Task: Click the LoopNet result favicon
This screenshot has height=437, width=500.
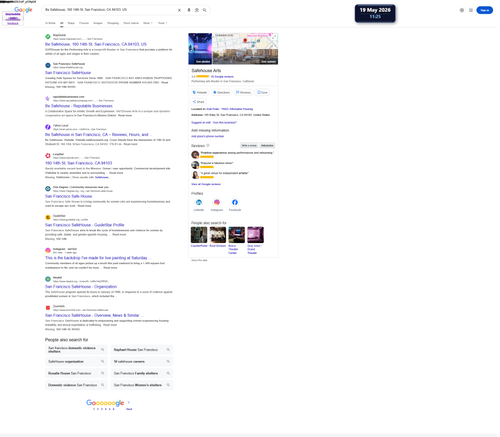Action: [48, 156]
